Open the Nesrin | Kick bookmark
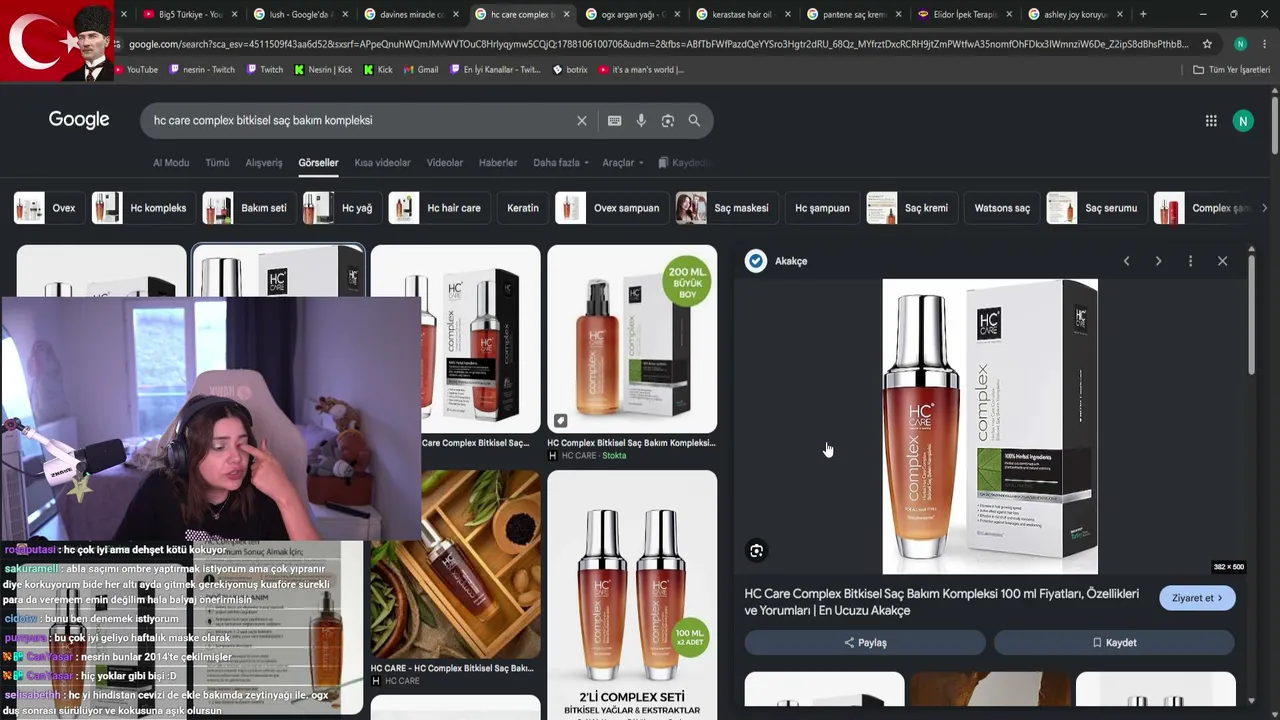 (x=323, y=70)
